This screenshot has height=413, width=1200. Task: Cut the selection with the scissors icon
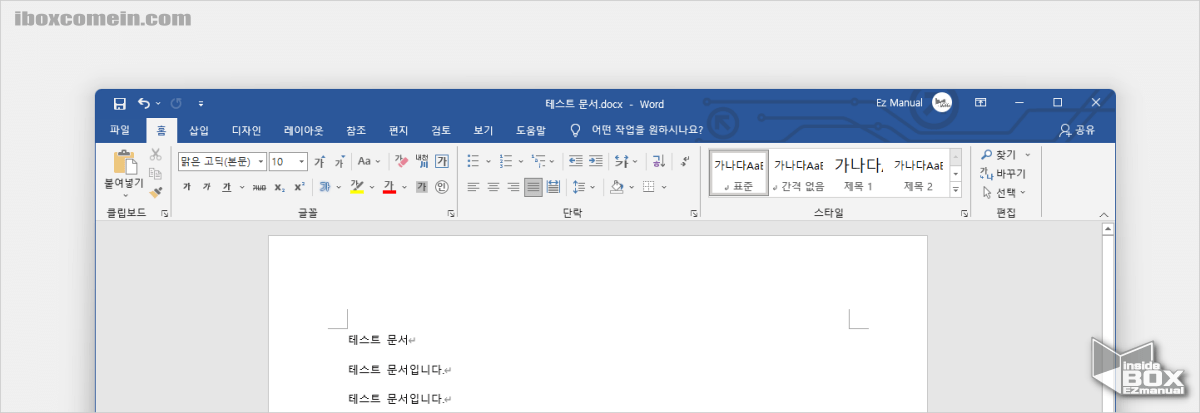(x=155, y=155)
